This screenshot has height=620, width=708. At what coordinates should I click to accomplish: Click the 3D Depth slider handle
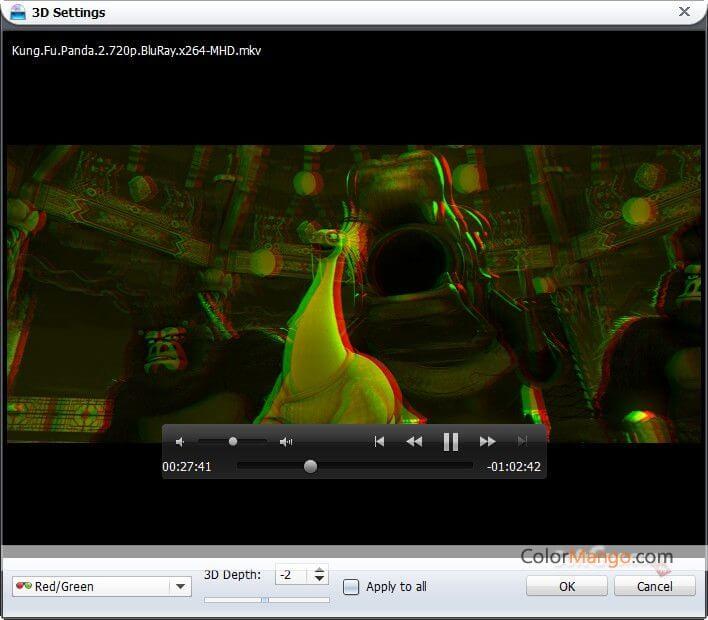click(x=265, y=600)
